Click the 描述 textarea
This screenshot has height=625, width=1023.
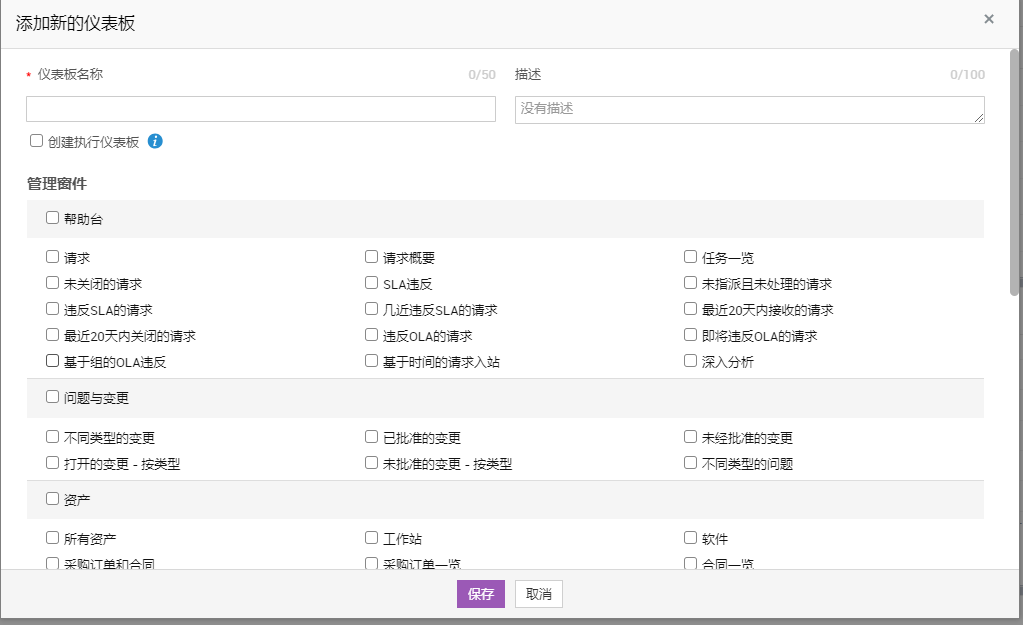pos(749,109)
